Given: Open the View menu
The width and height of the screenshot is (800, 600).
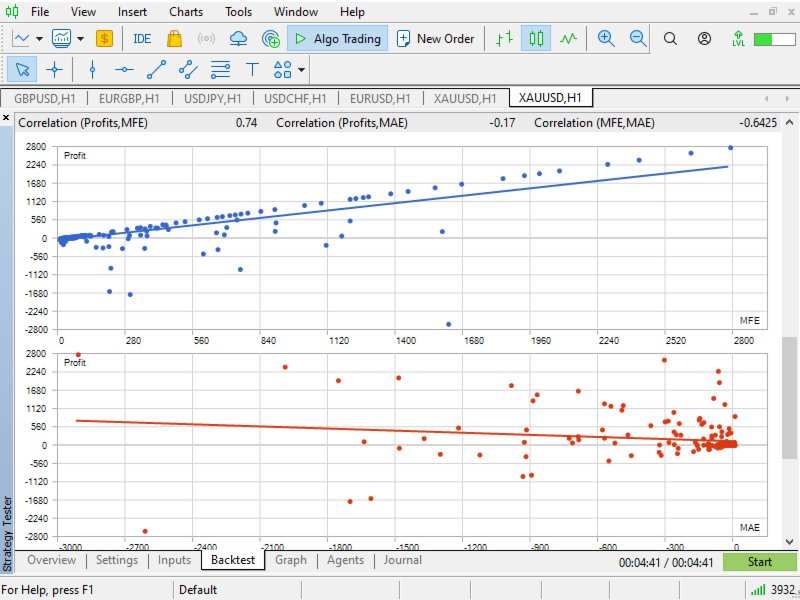Looking at the screenshot, I should coord(83,12).
